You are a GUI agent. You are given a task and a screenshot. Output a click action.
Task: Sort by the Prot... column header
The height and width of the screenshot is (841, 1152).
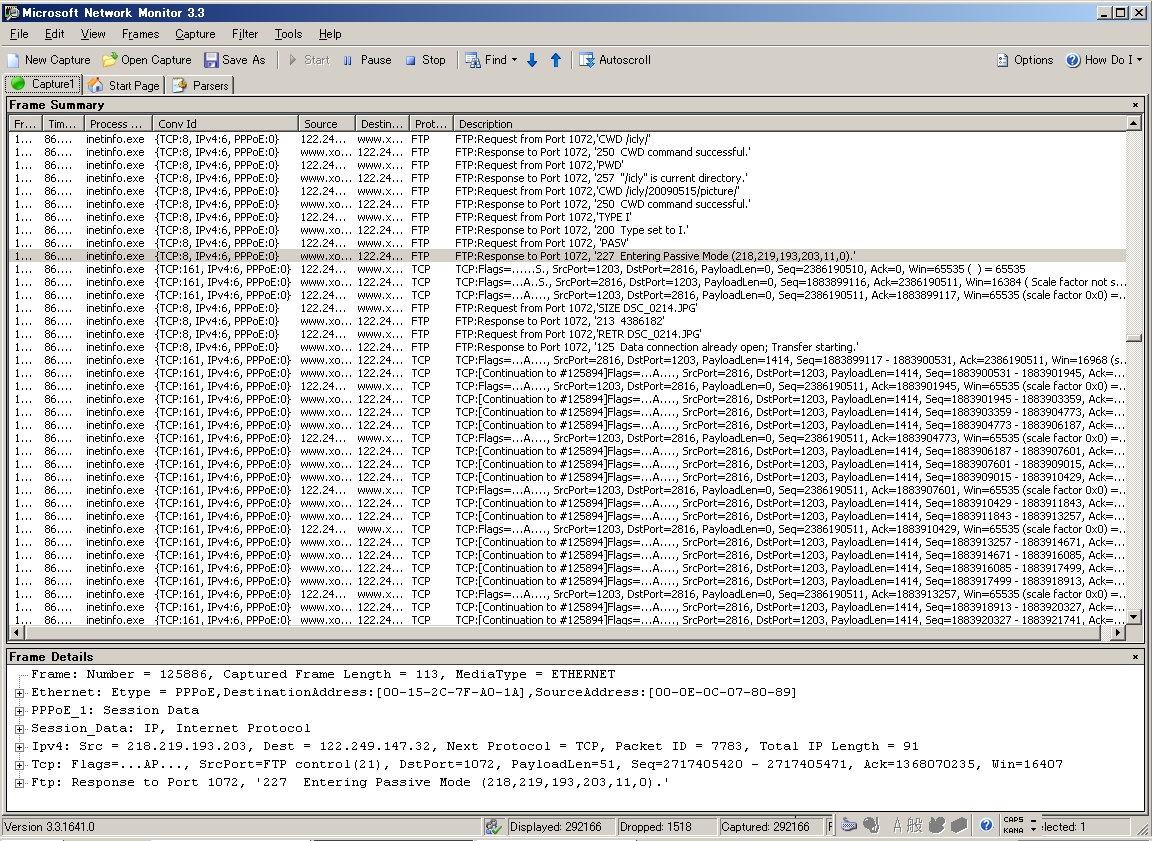[431, 123]
